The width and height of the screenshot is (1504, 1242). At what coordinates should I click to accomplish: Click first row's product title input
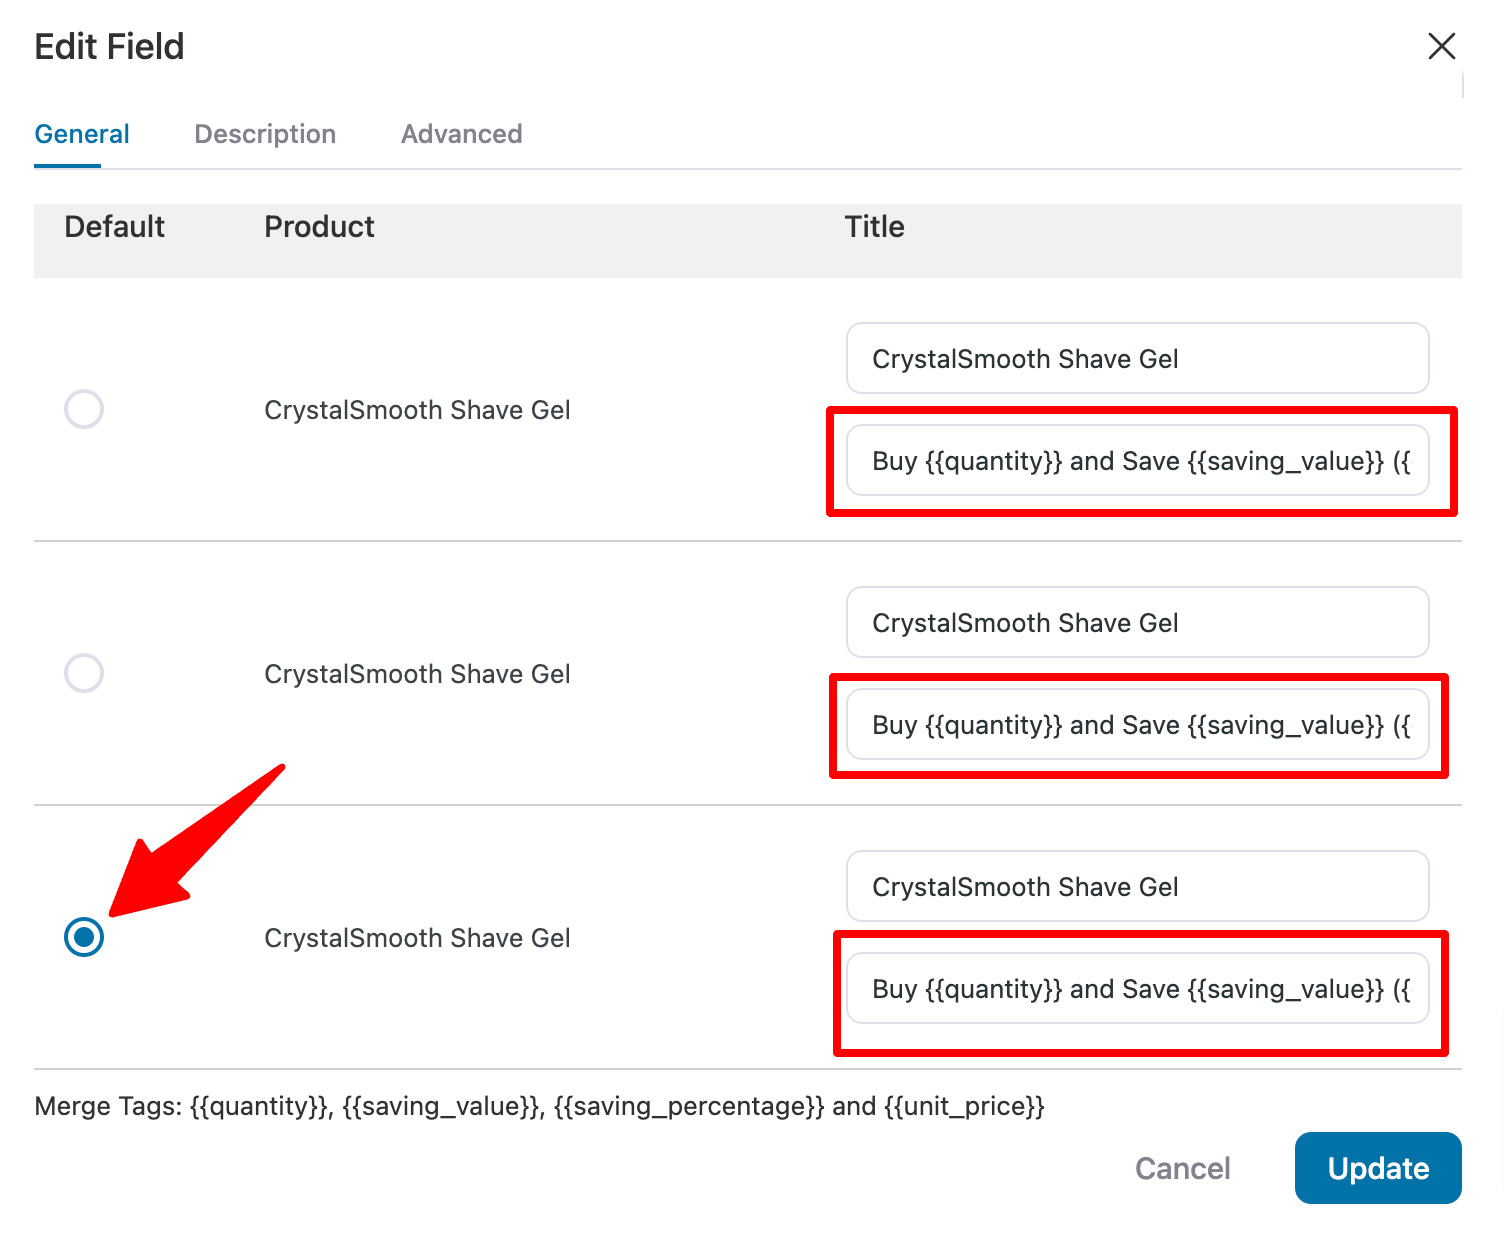coord(1137,359)
